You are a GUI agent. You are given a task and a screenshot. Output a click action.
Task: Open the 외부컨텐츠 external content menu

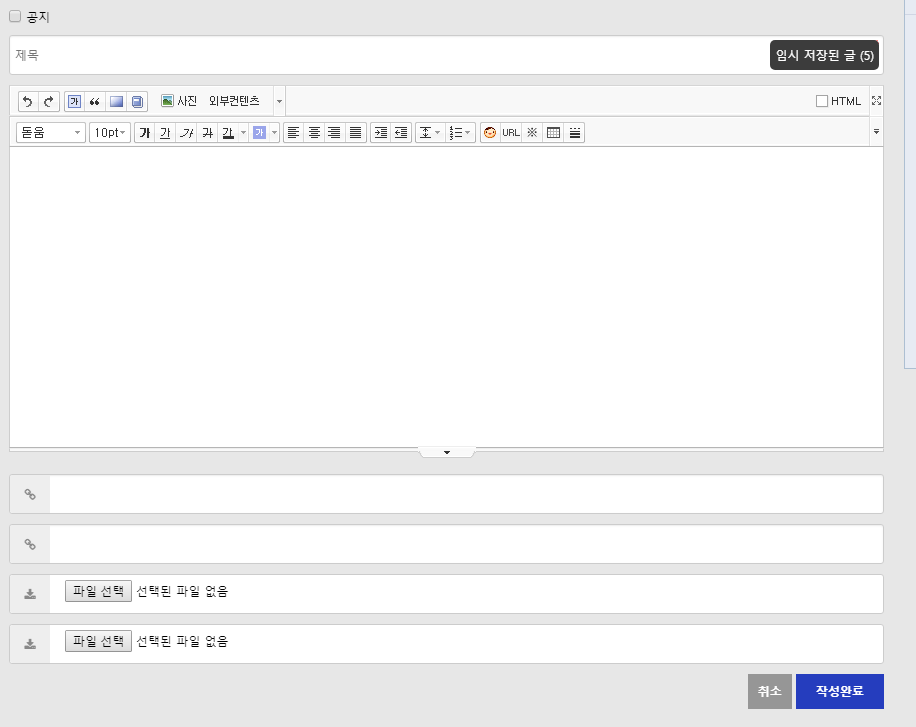[234, 101]
